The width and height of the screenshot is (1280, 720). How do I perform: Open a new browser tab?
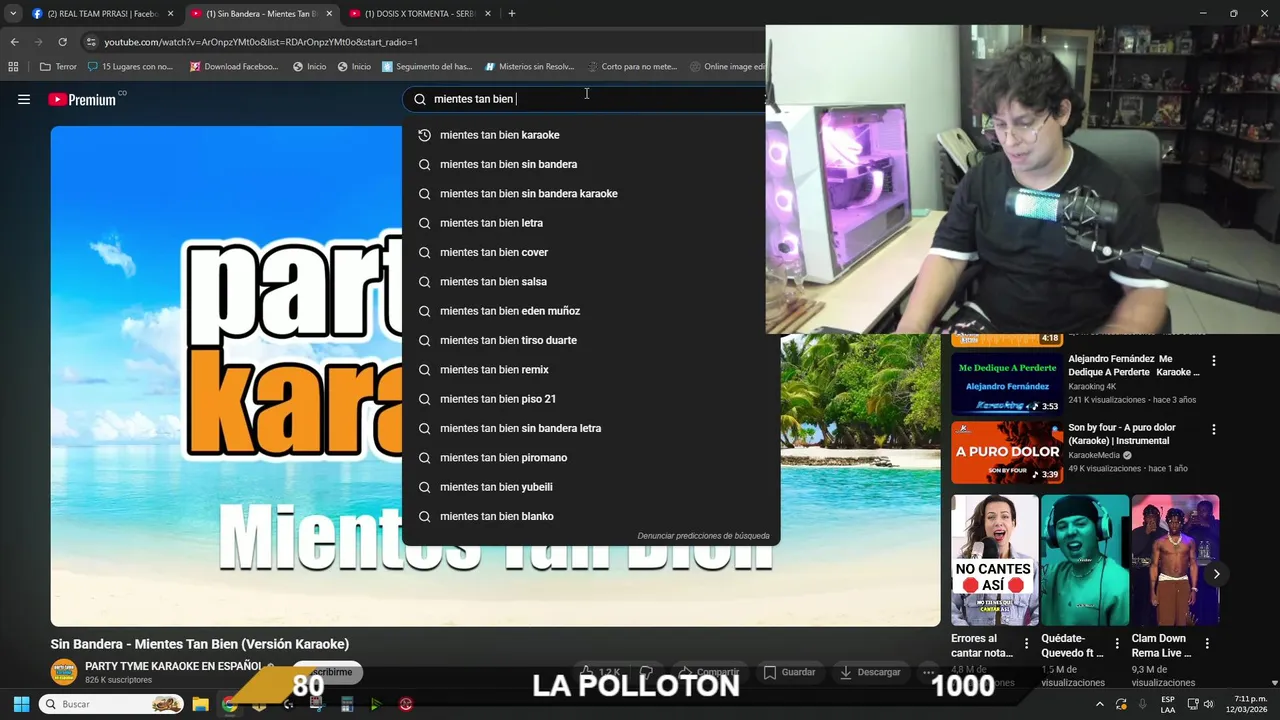point(511,14)
